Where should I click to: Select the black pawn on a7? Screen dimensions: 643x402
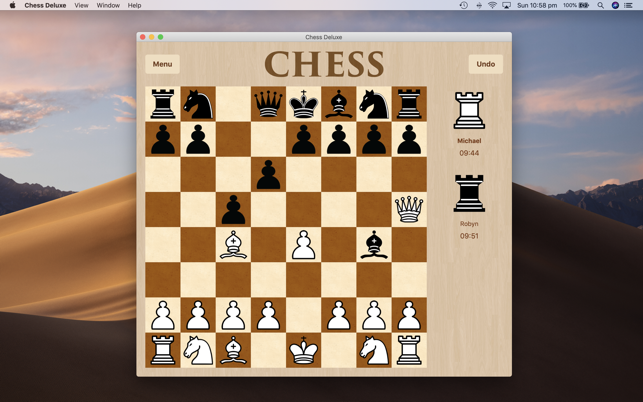pyautogui.click(x=163, y=139)
